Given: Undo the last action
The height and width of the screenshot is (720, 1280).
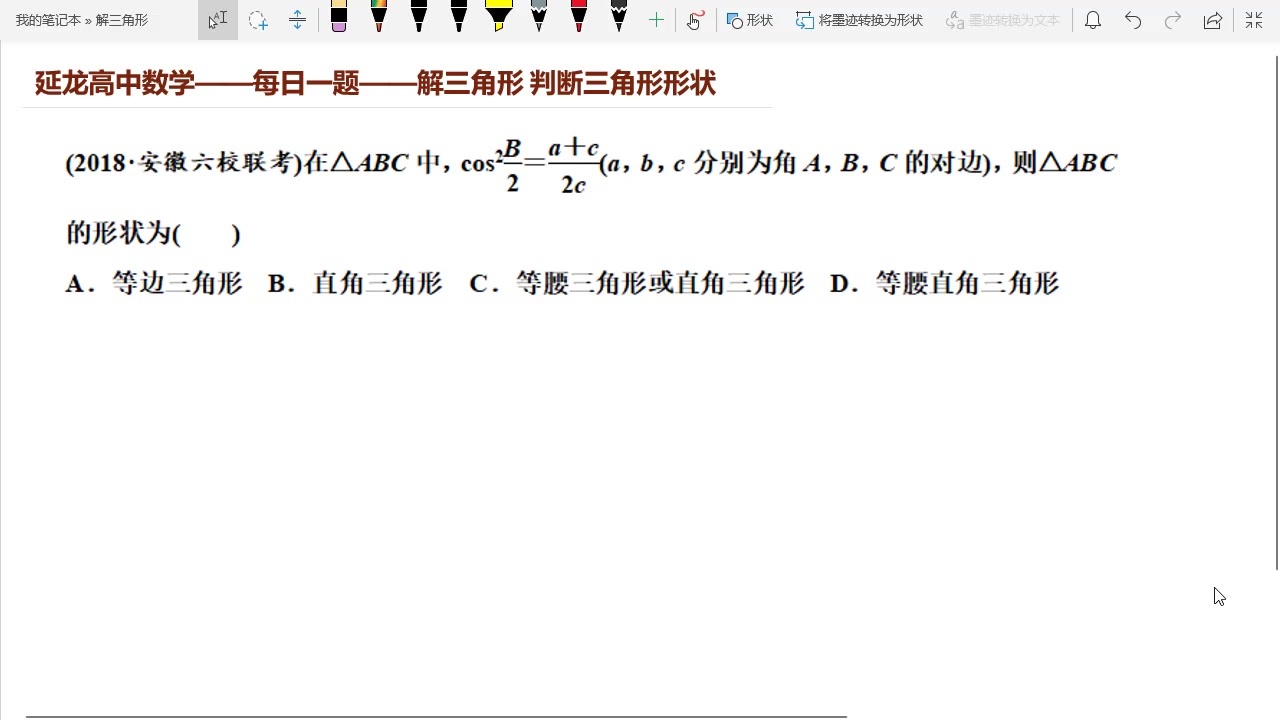Looking at the screenshot, I should pos(1133,20).
